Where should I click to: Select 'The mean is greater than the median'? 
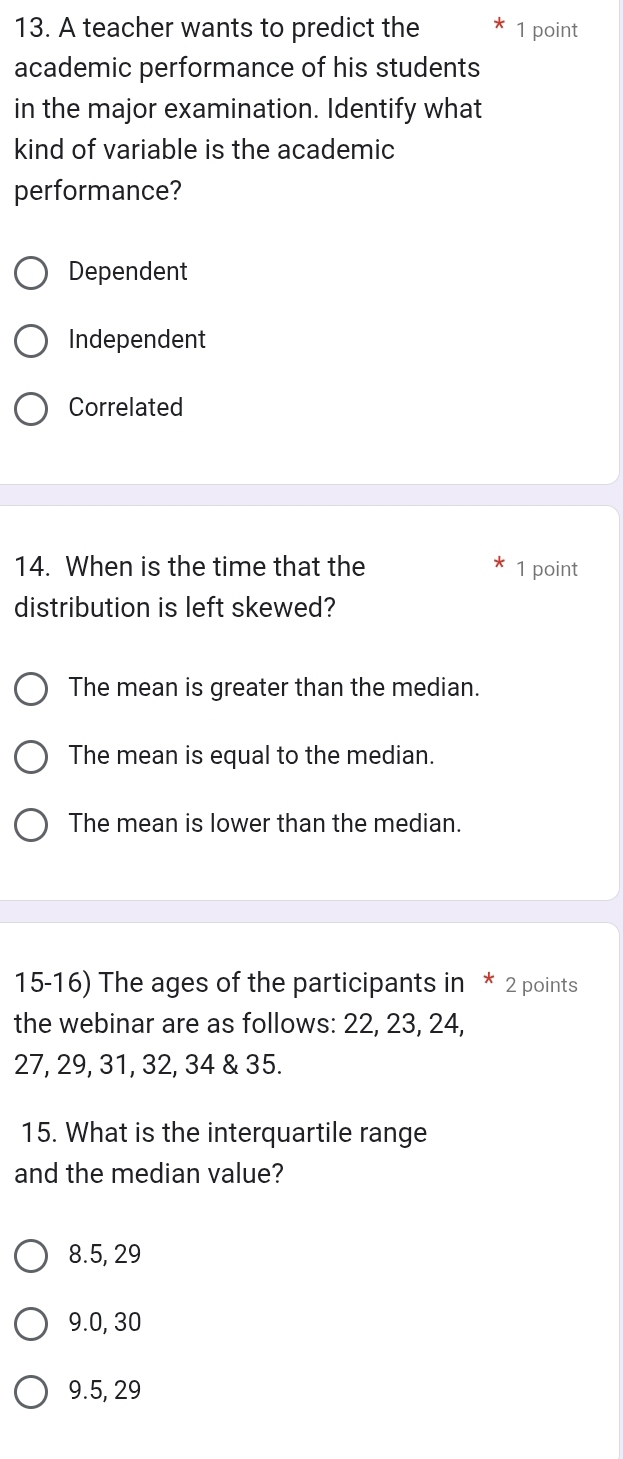pyautogui.click(x=31, y=688)
